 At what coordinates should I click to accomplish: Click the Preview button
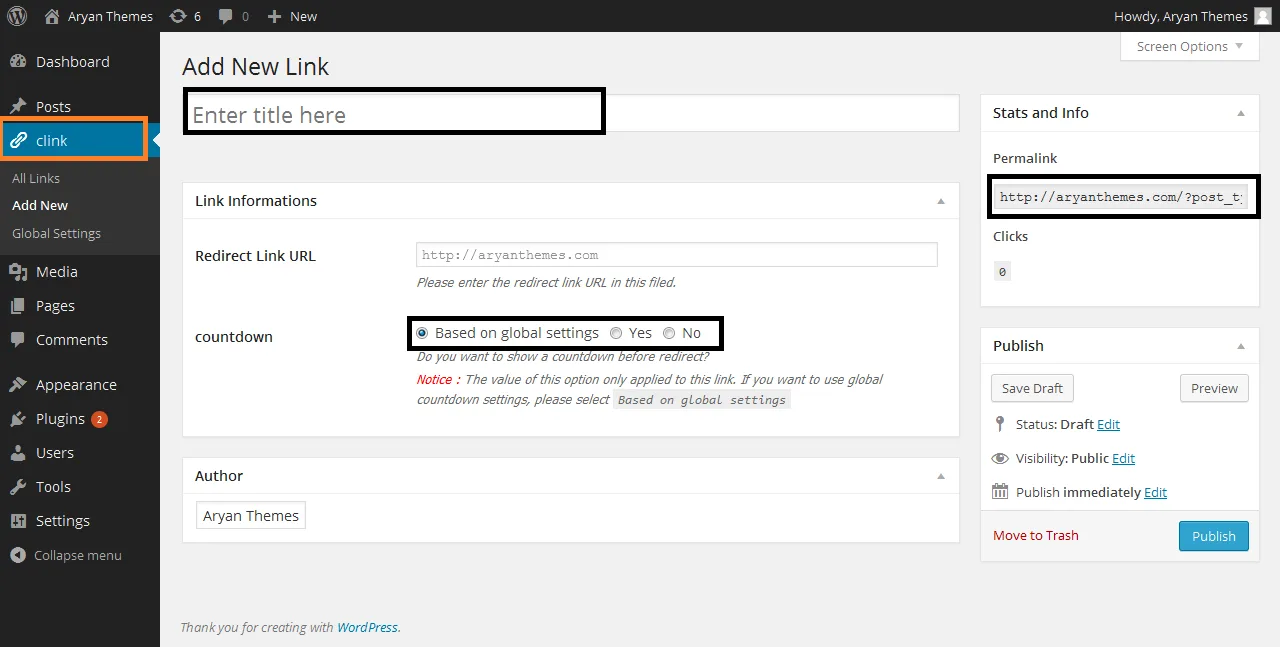pos(1214,388)
